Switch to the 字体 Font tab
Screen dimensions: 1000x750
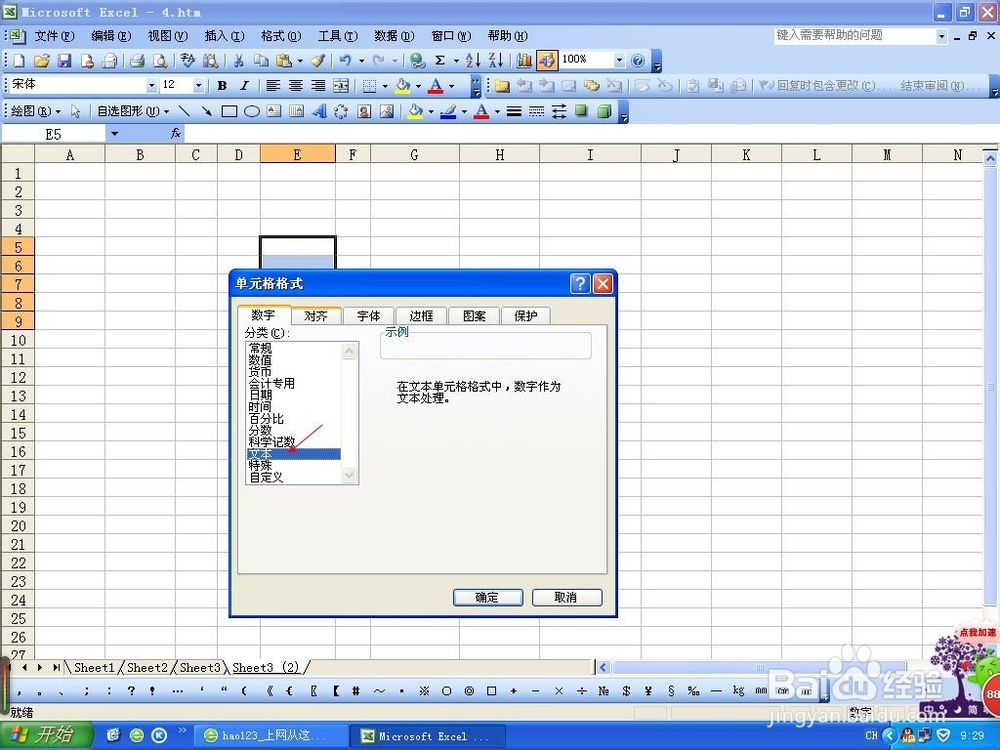coord(368,316)
